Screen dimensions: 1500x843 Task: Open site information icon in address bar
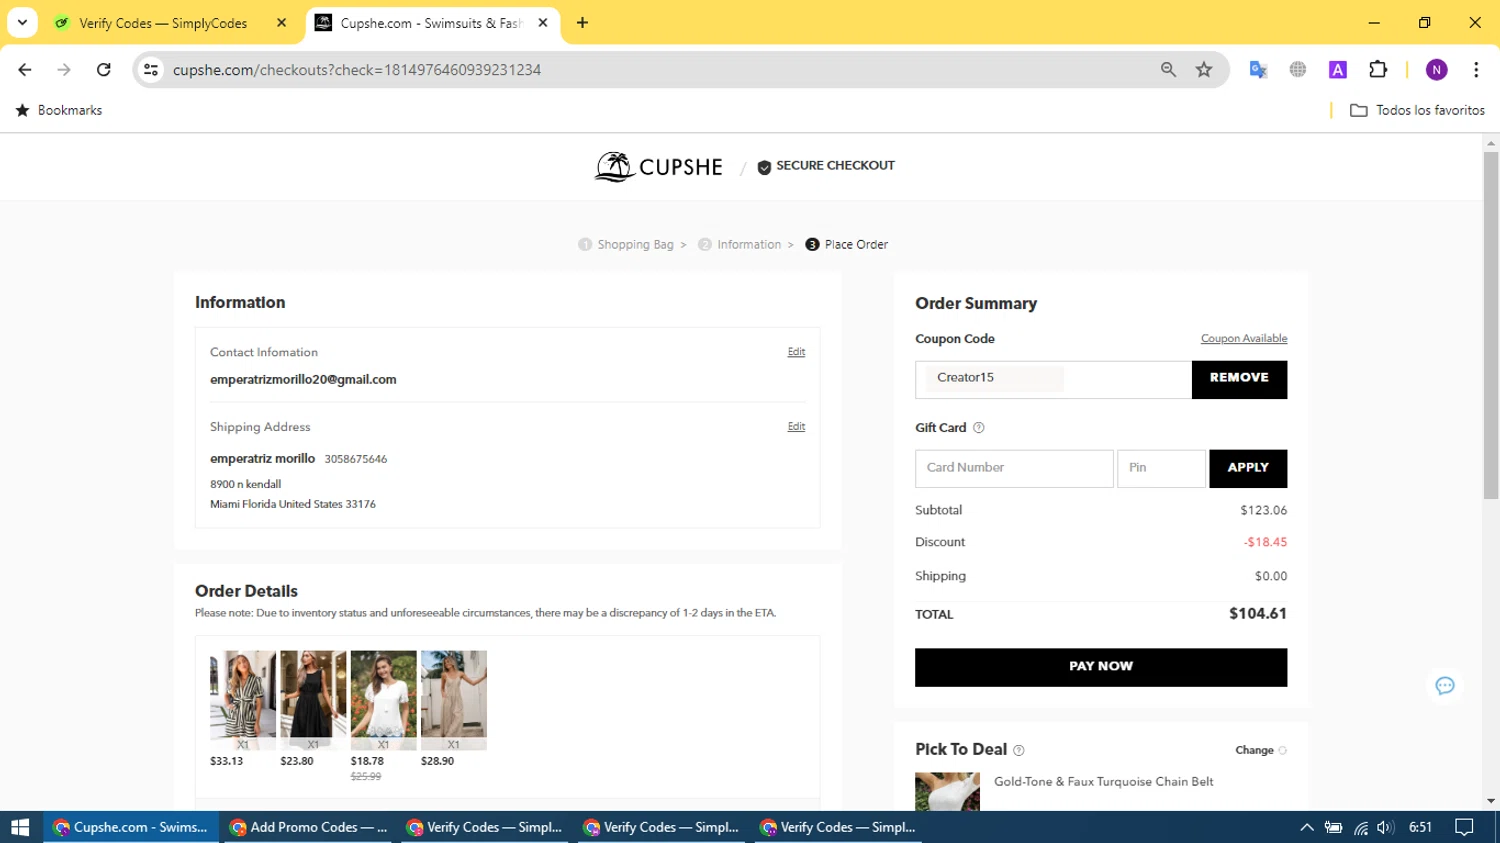coord(151,70)
